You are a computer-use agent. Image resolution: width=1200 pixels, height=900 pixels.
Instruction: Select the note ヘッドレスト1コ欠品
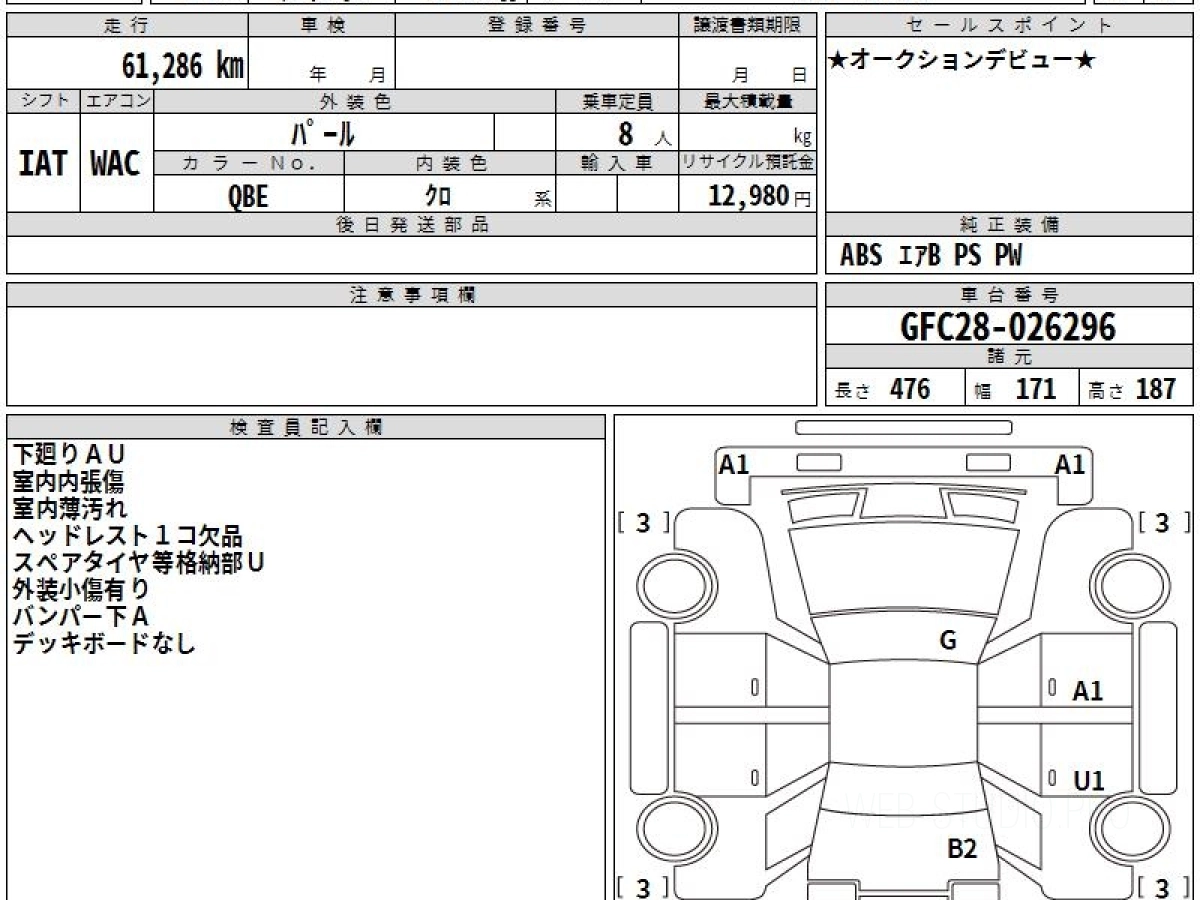click(x=127, y=536)
